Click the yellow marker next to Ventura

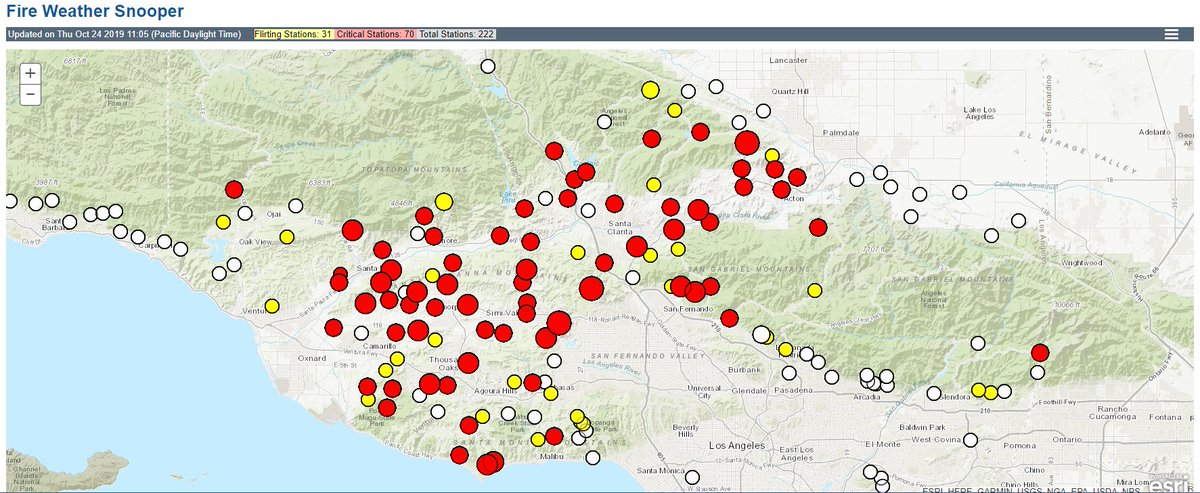[273, 305]
